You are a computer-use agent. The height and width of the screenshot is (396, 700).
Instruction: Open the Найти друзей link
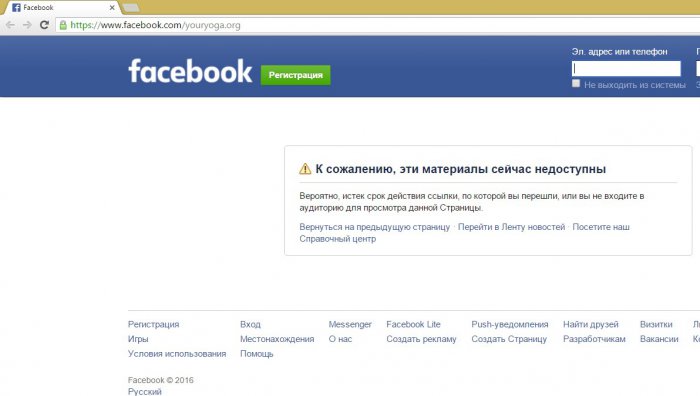coord(591,324)
